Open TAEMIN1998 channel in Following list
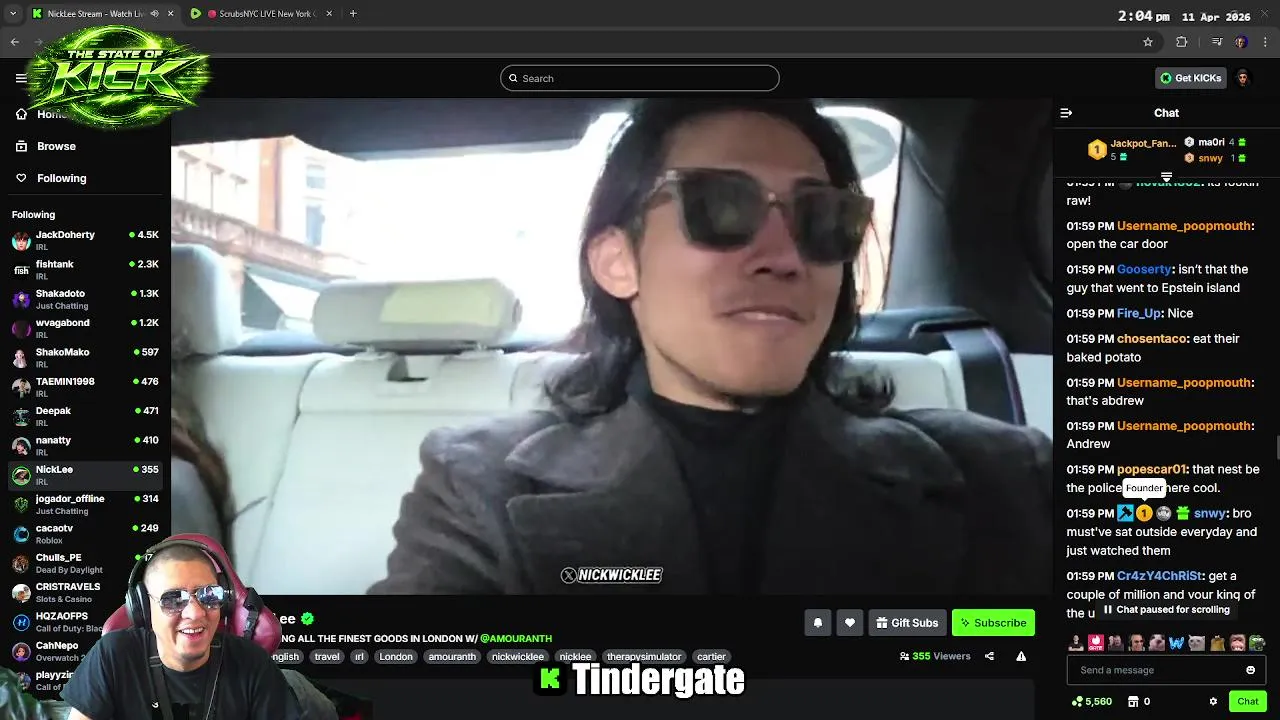1280x720 pixels. click(x=86, y=386)
